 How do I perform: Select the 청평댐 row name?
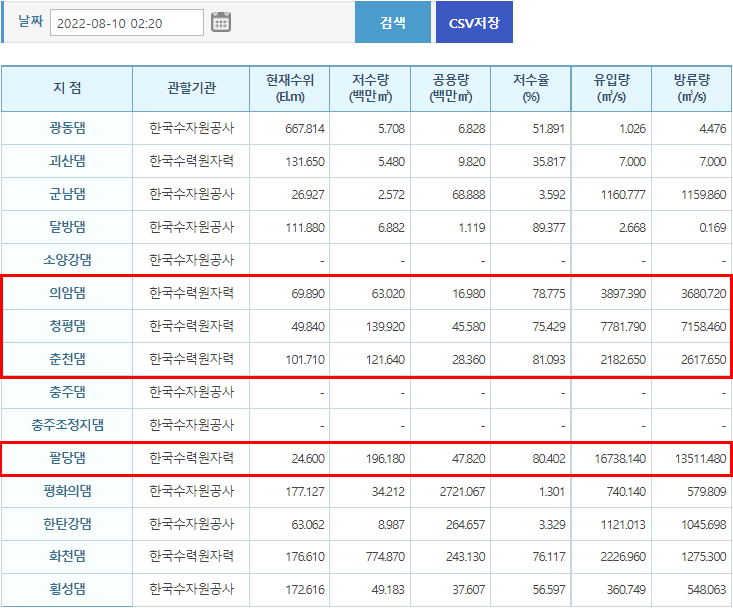point(67,326)
